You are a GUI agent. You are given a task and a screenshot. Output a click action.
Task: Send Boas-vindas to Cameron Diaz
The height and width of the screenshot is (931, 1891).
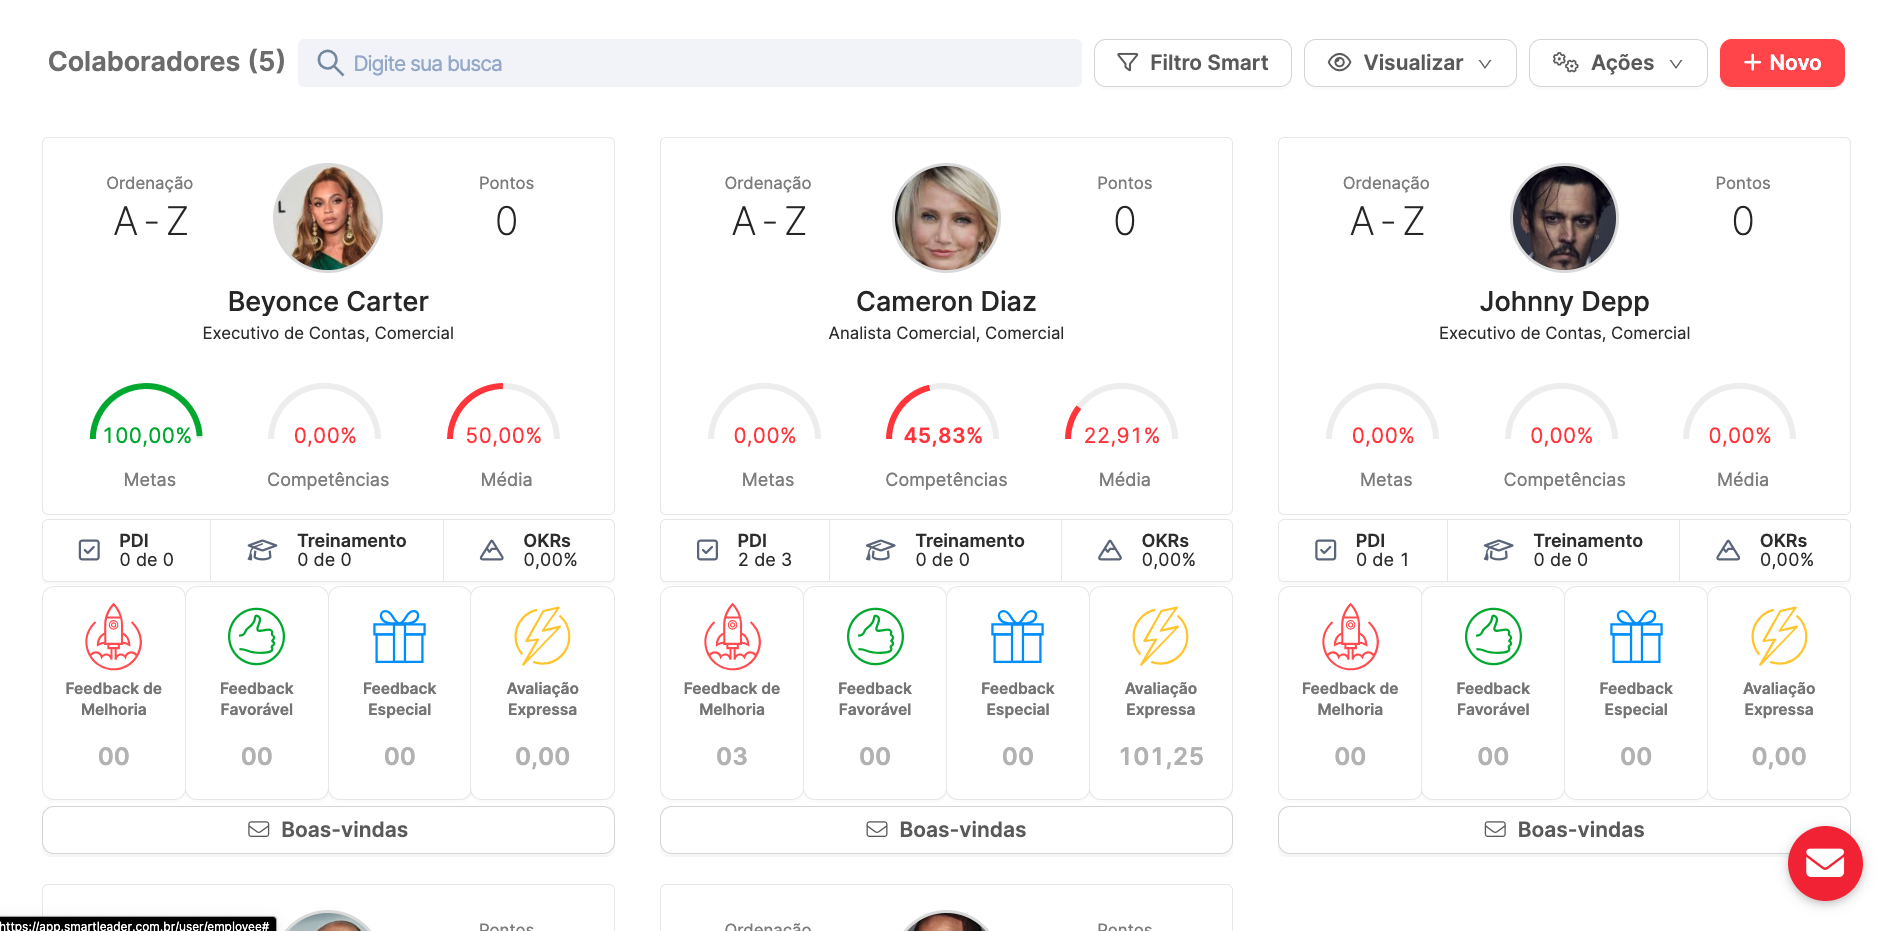point(945,829)
